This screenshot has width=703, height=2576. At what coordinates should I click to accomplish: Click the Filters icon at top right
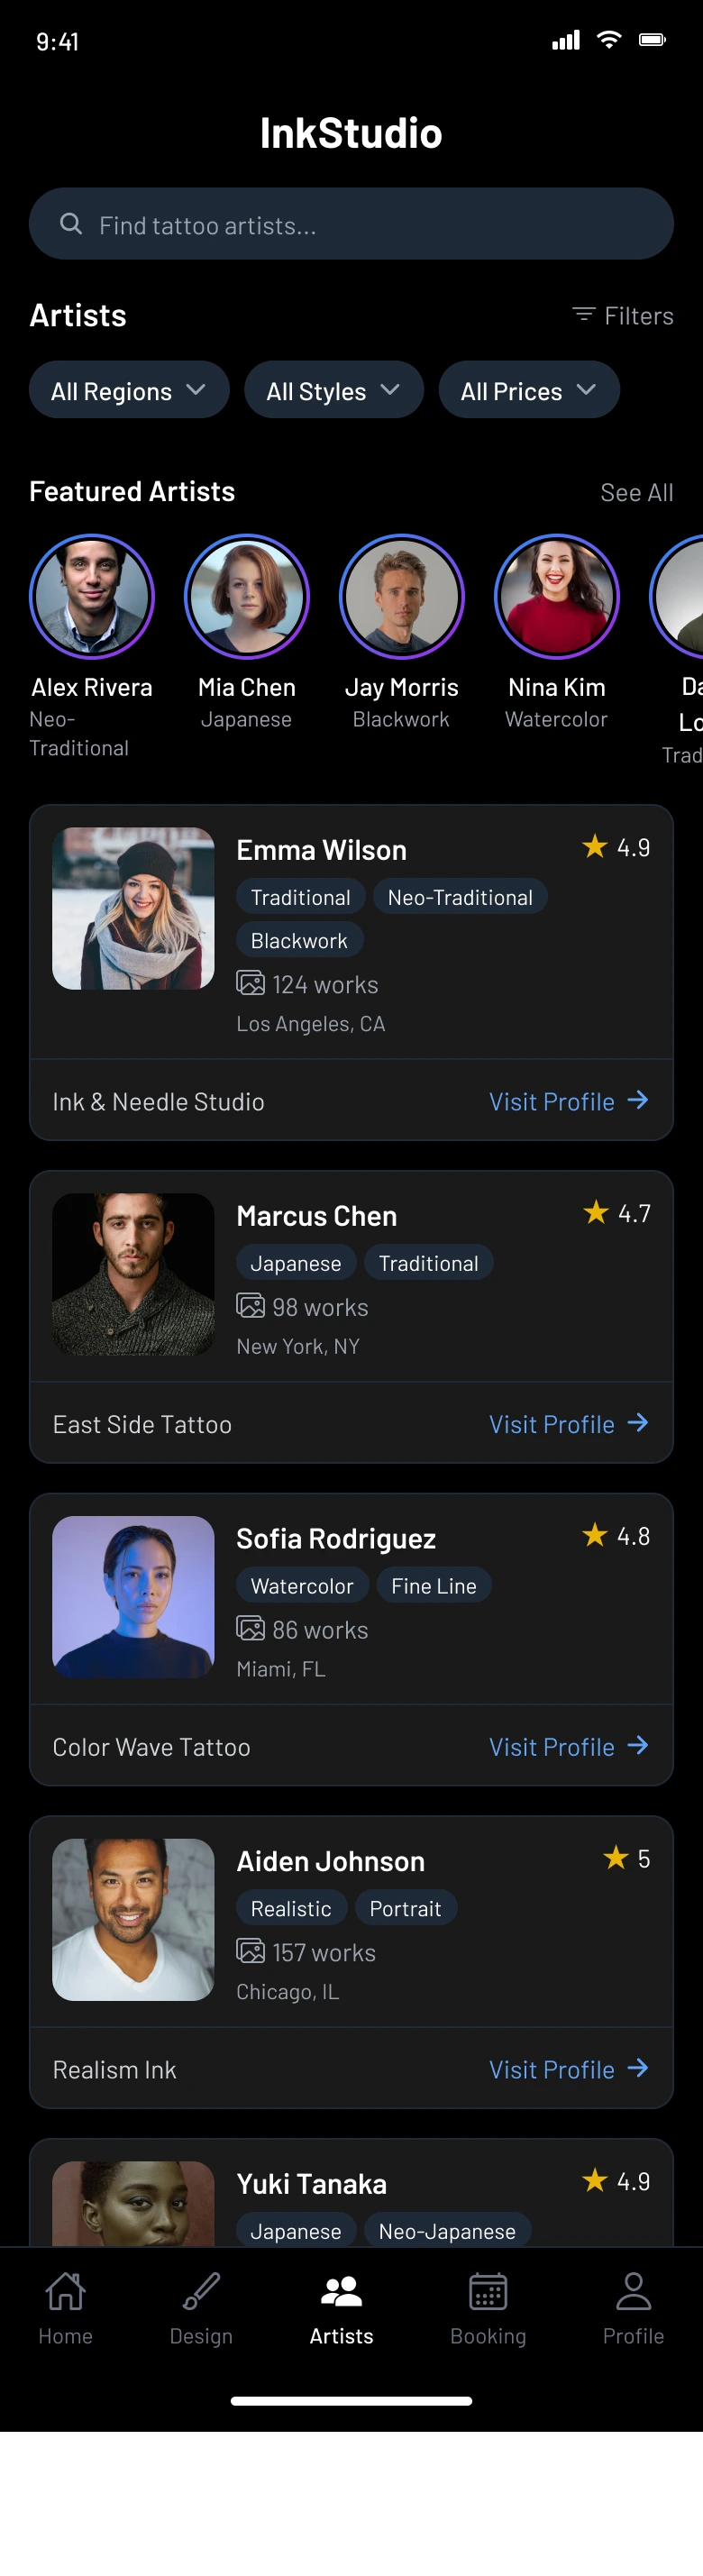pos(583,315)
